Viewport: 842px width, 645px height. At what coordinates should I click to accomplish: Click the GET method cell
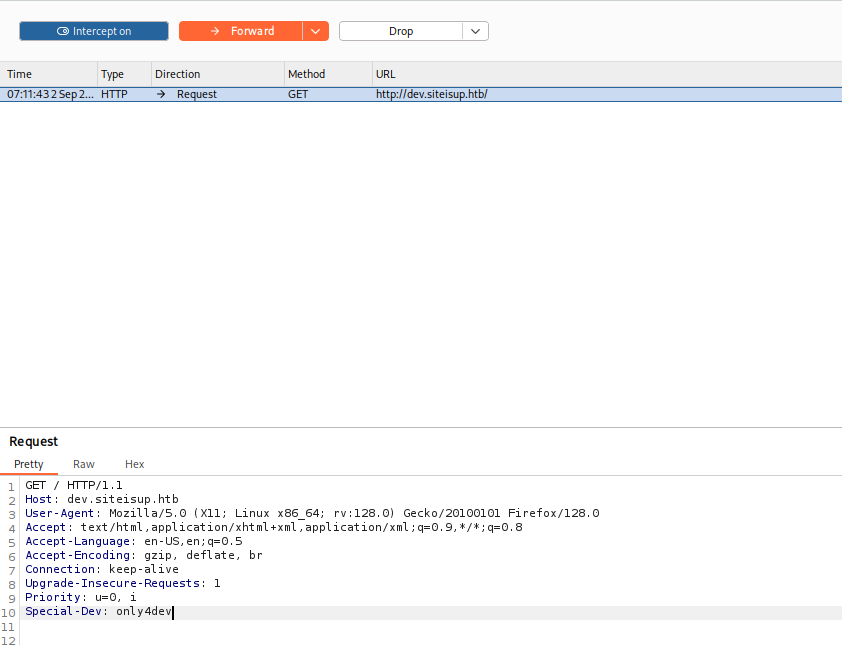pos(298,94)
